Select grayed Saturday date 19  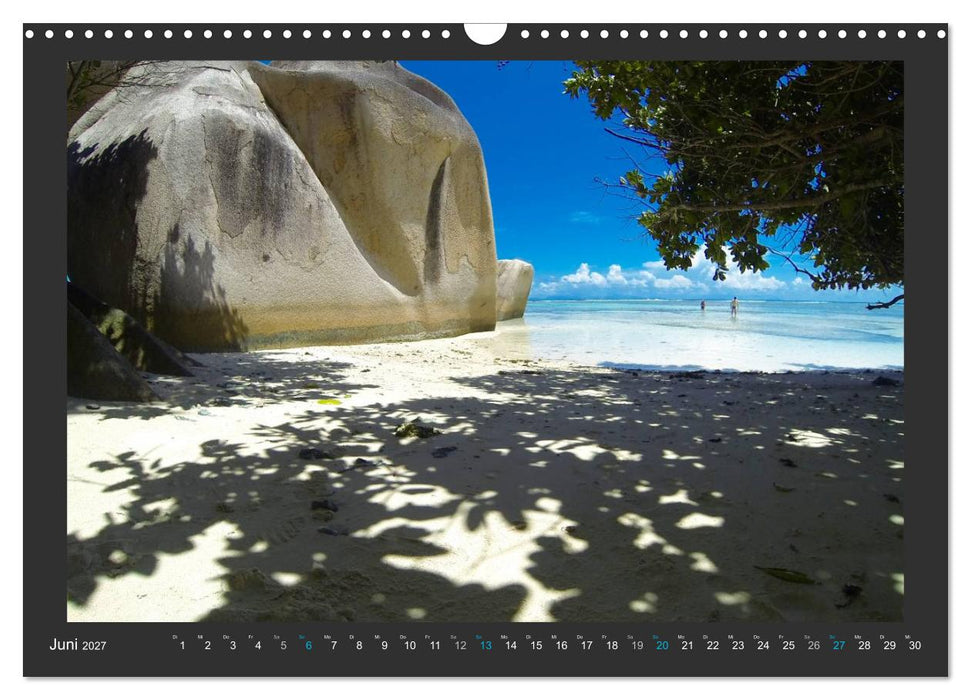coord(637,645)
